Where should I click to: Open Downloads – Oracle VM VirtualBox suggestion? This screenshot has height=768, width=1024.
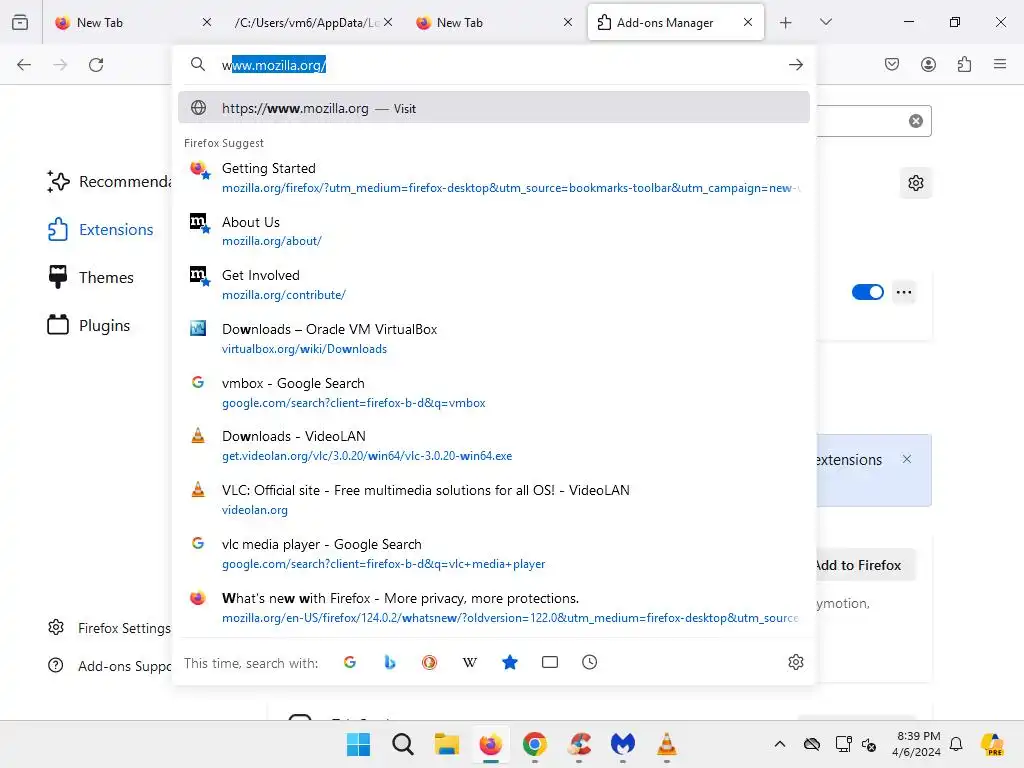point(494,338)
